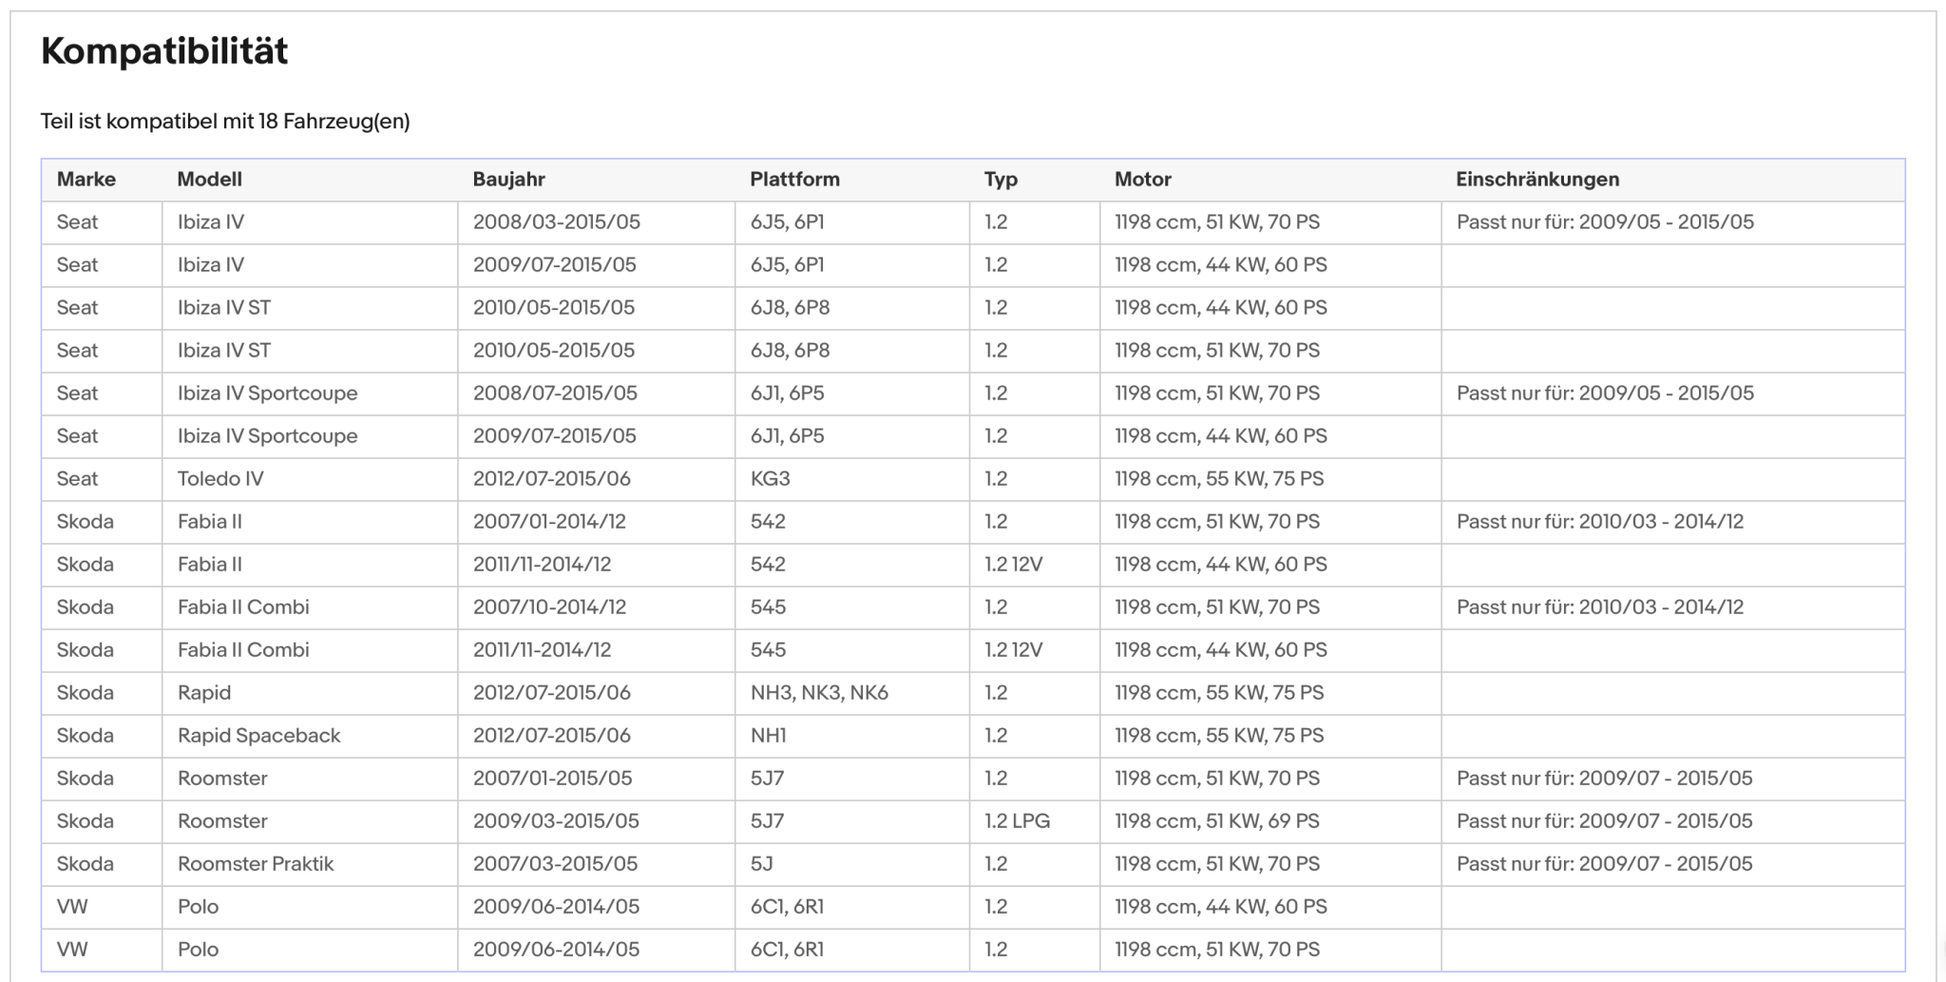The height and width of the screenshot is (982, 1946).
Task: Click "Teil ist kompatibel mit 18 Fahrzeug(en)" text
Action: click(x=225, y=122)
